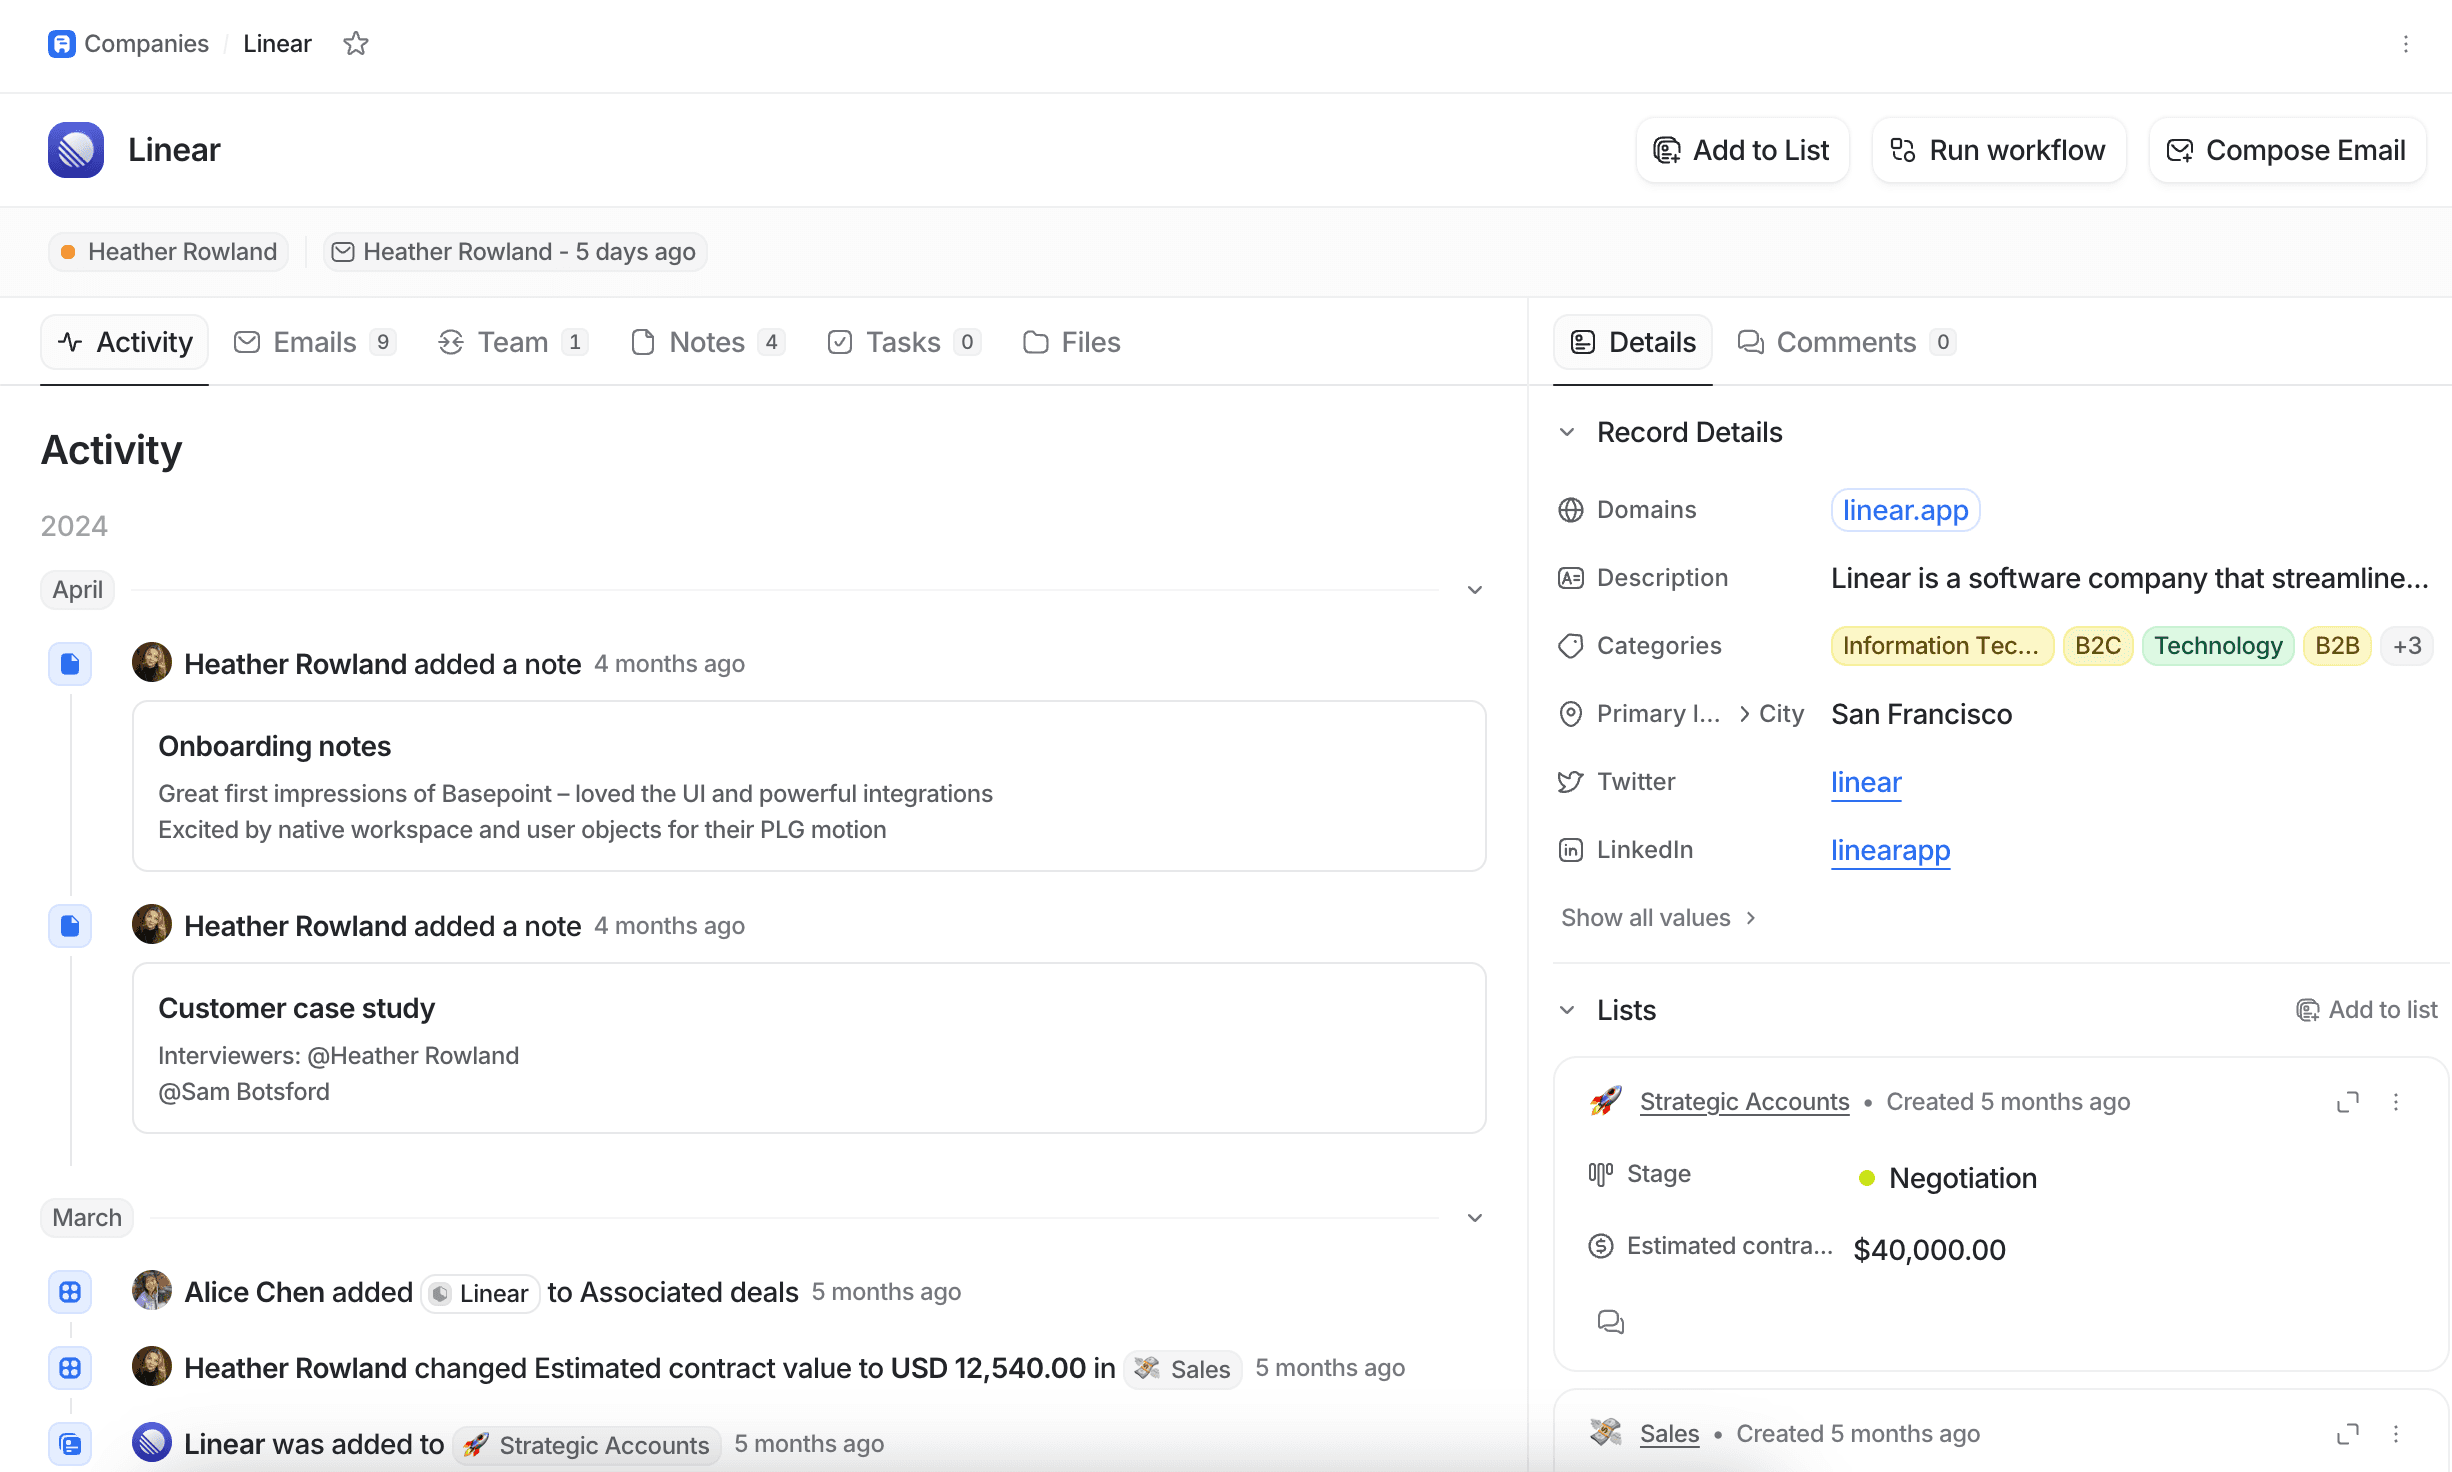Click the Categories tag icon
This screenshot has width=2452, height=1472.
[x=1571, y=646]
